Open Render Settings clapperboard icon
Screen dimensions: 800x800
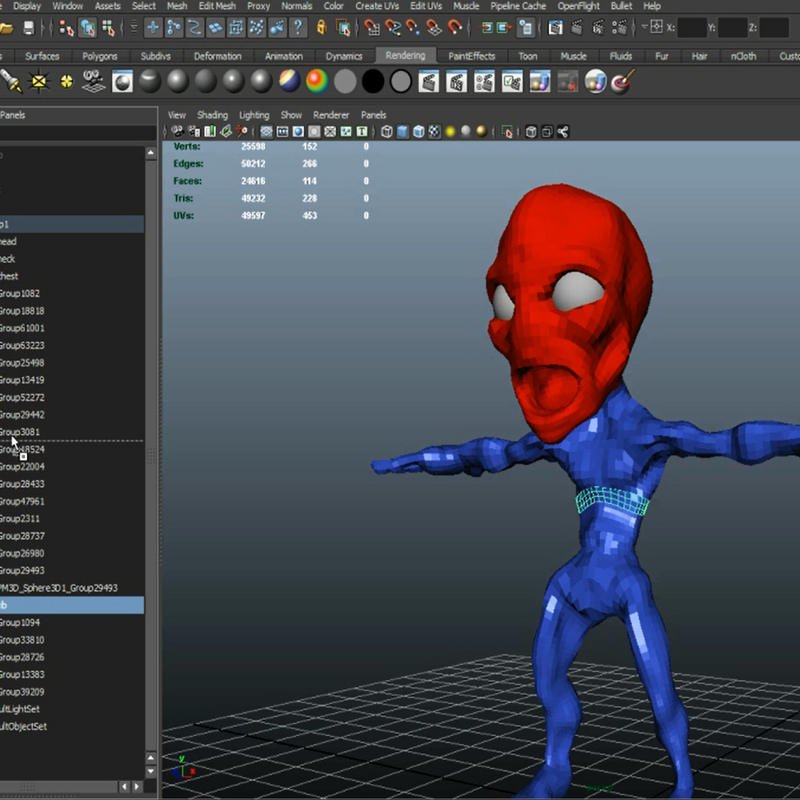(x=619, y=28)
